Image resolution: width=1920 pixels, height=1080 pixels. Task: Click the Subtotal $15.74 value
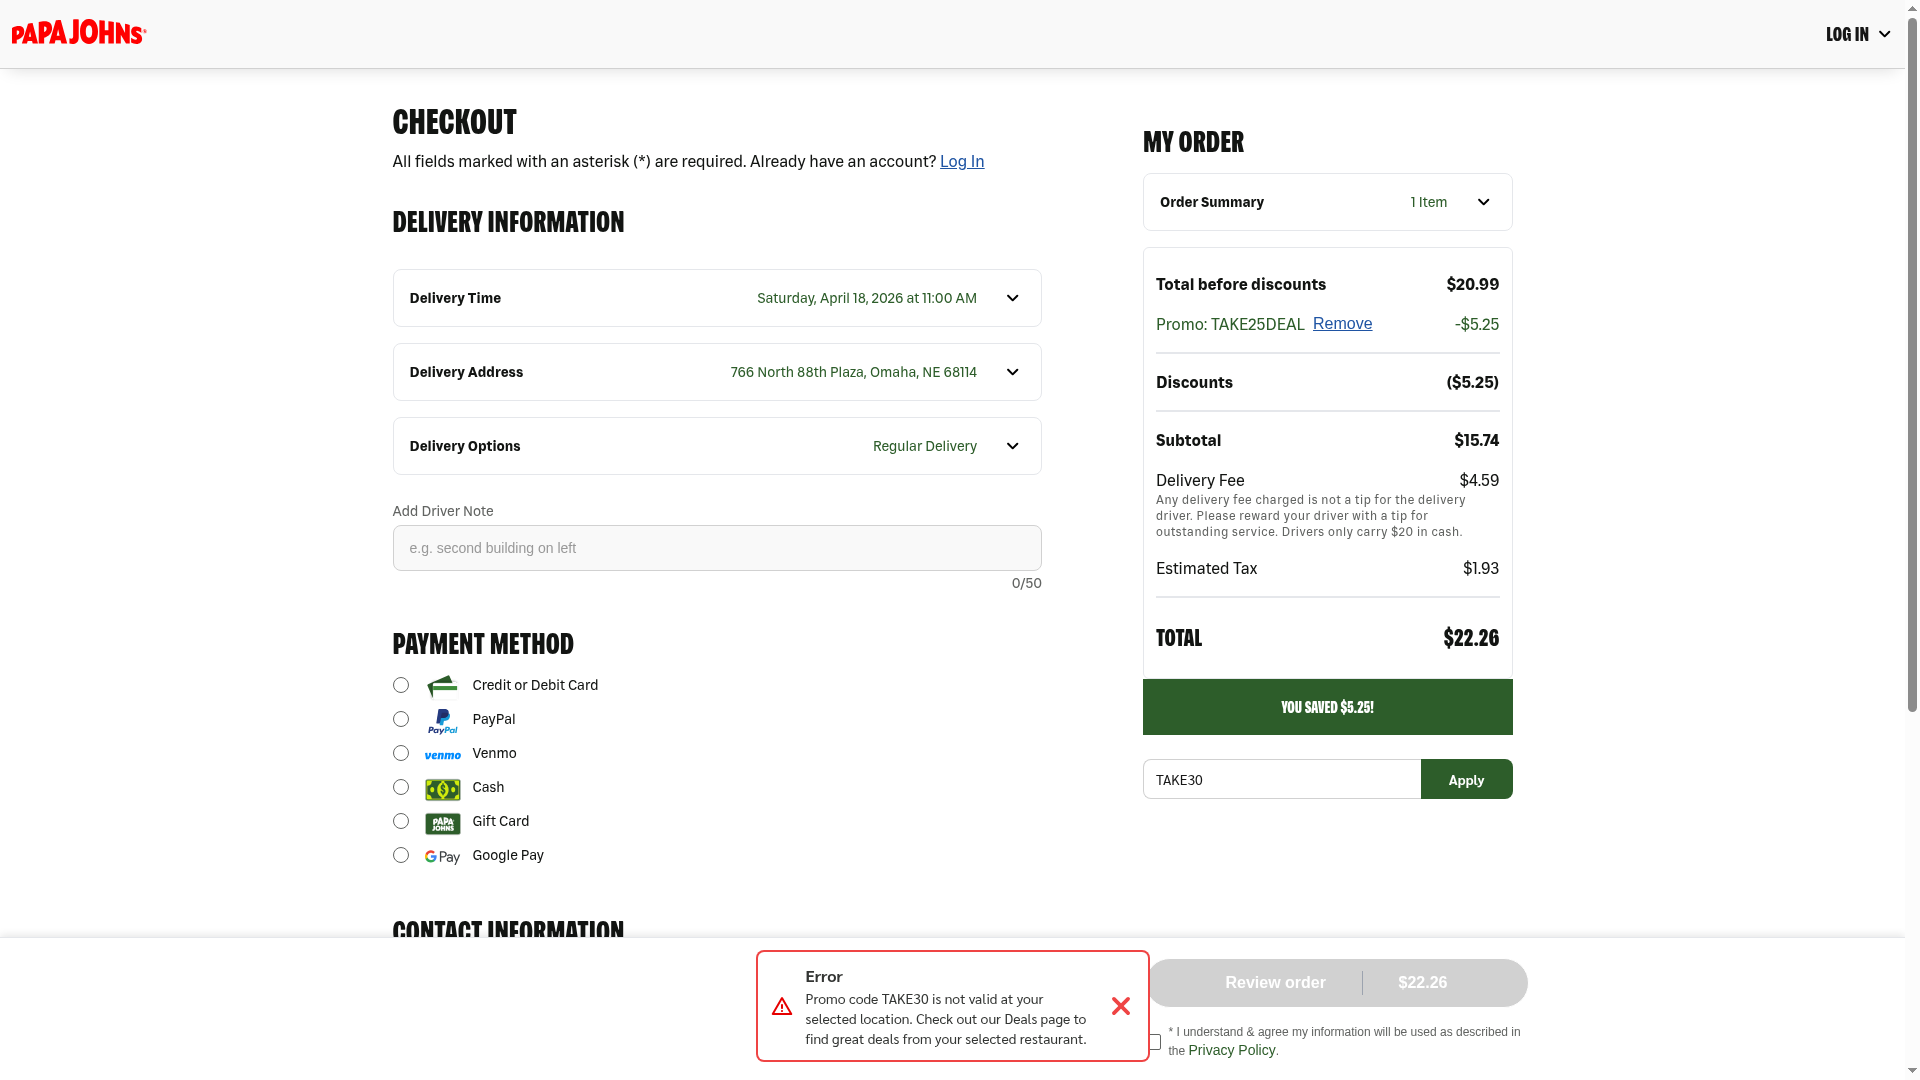pos(1477,440)
